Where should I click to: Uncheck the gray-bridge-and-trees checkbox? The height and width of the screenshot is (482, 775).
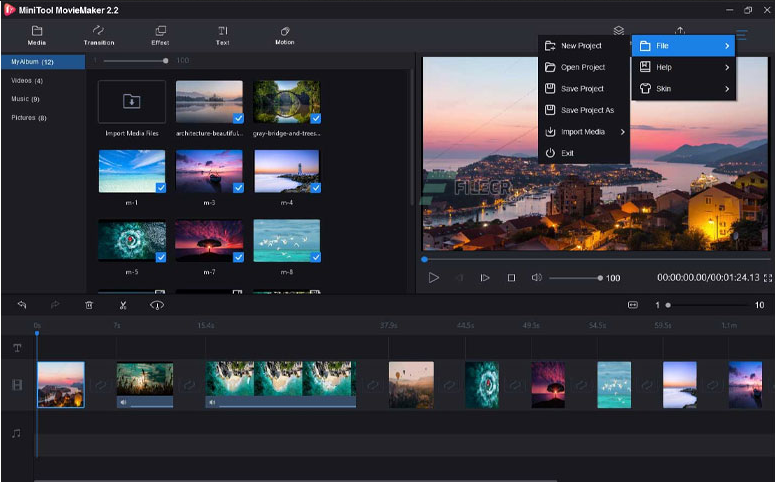point(315,118)
